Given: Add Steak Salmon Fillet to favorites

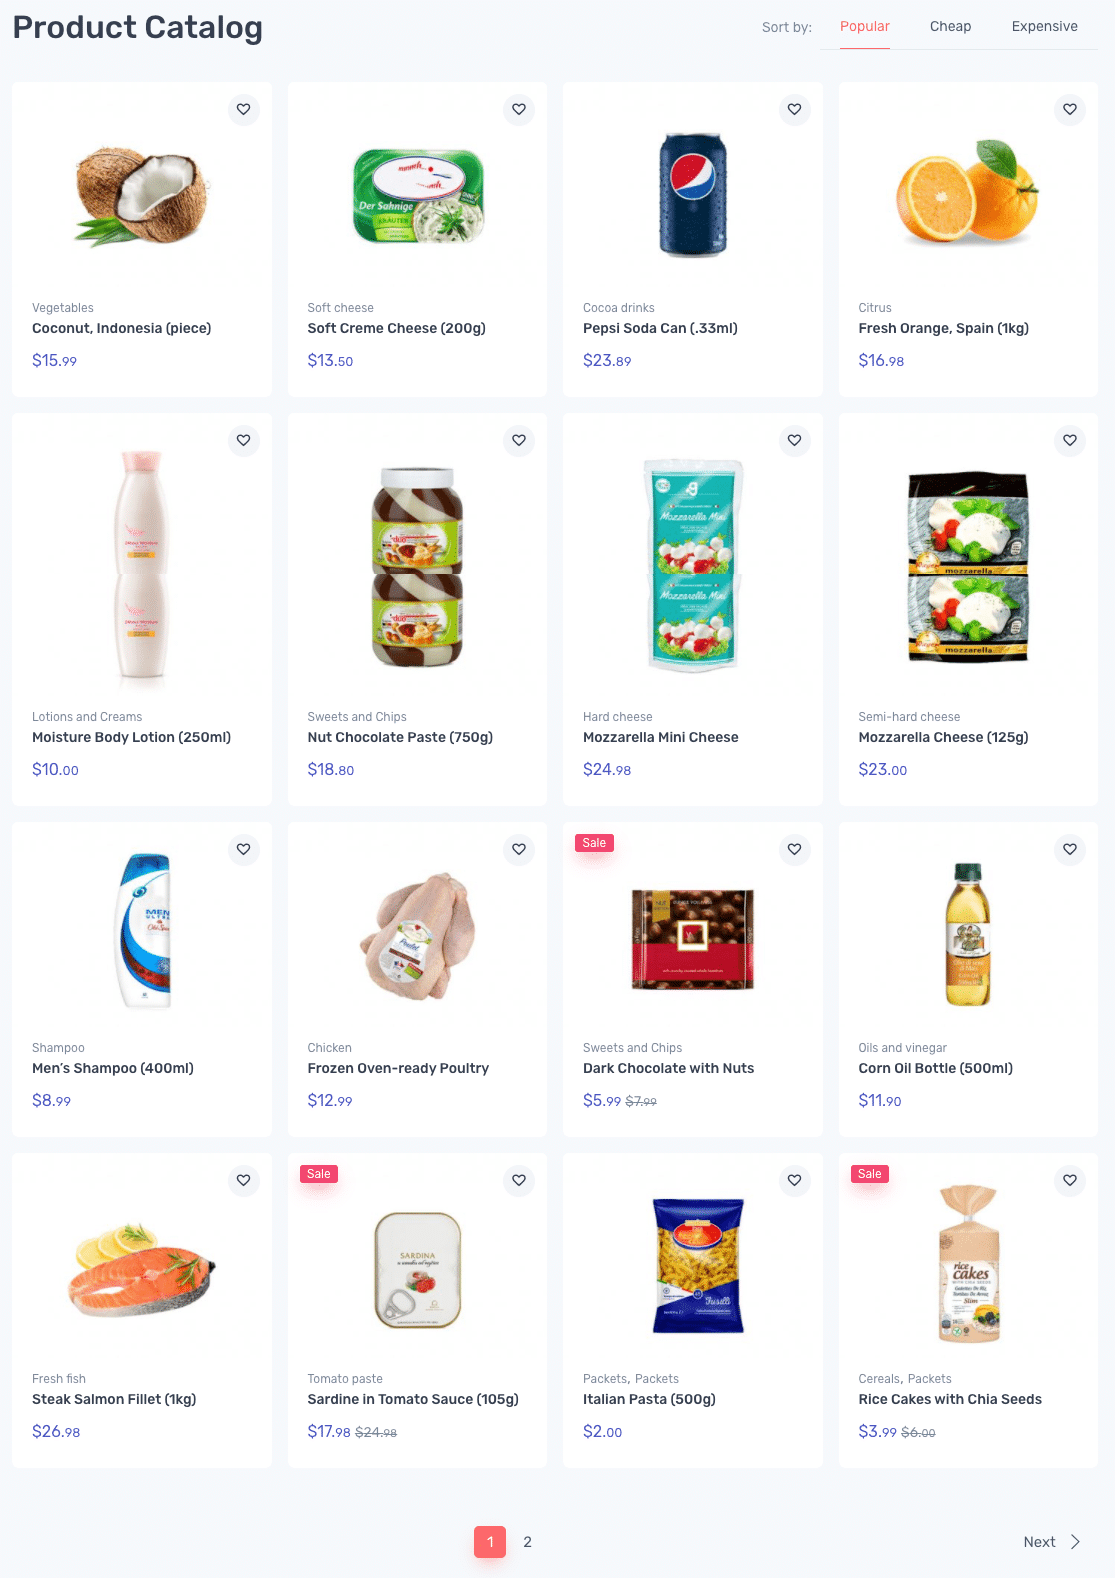Looking at the screenshot, I should coord(243,1180).
